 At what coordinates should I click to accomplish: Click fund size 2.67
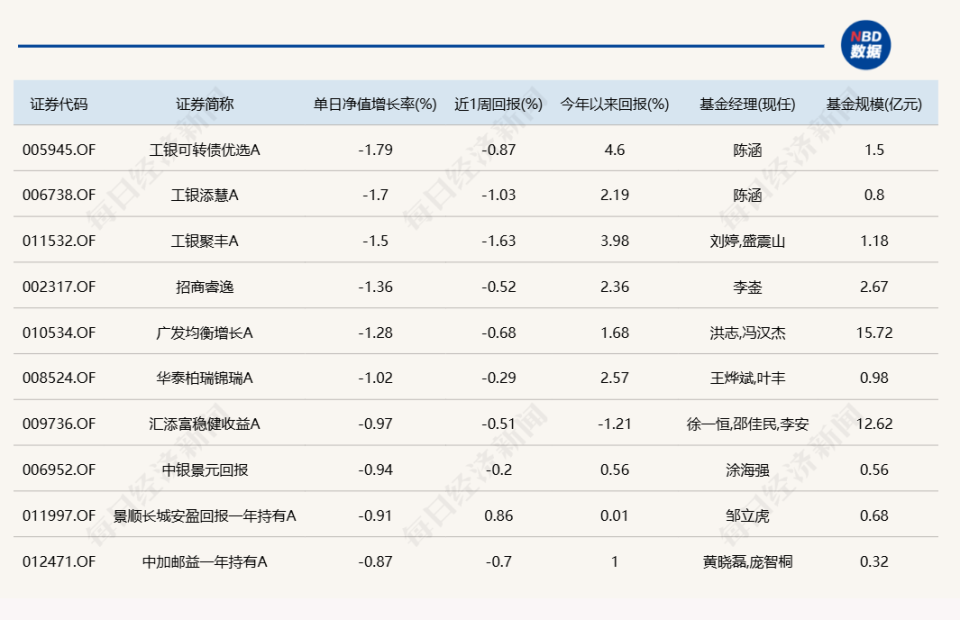pos(874,286)
